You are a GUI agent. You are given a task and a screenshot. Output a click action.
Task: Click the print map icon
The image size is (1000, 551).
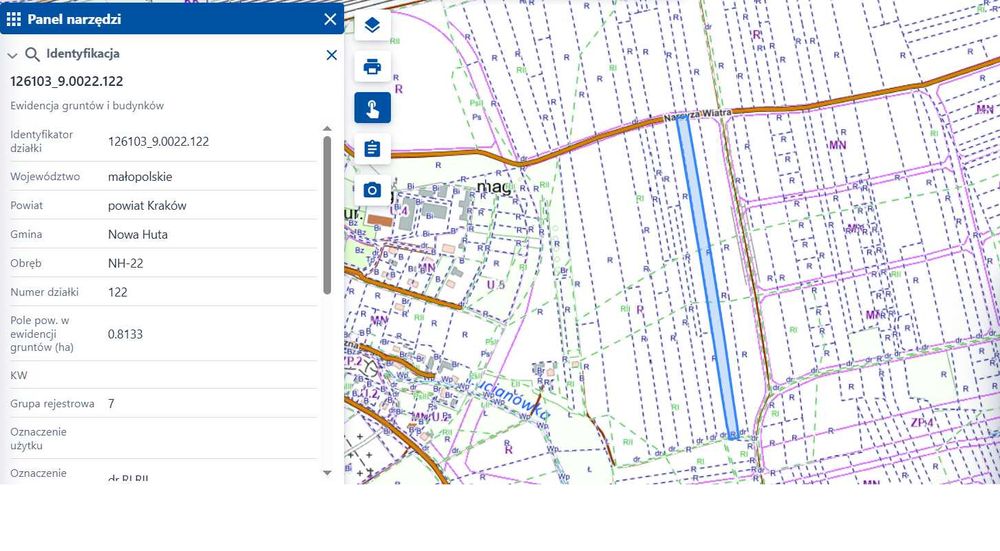tap(372, 66)
